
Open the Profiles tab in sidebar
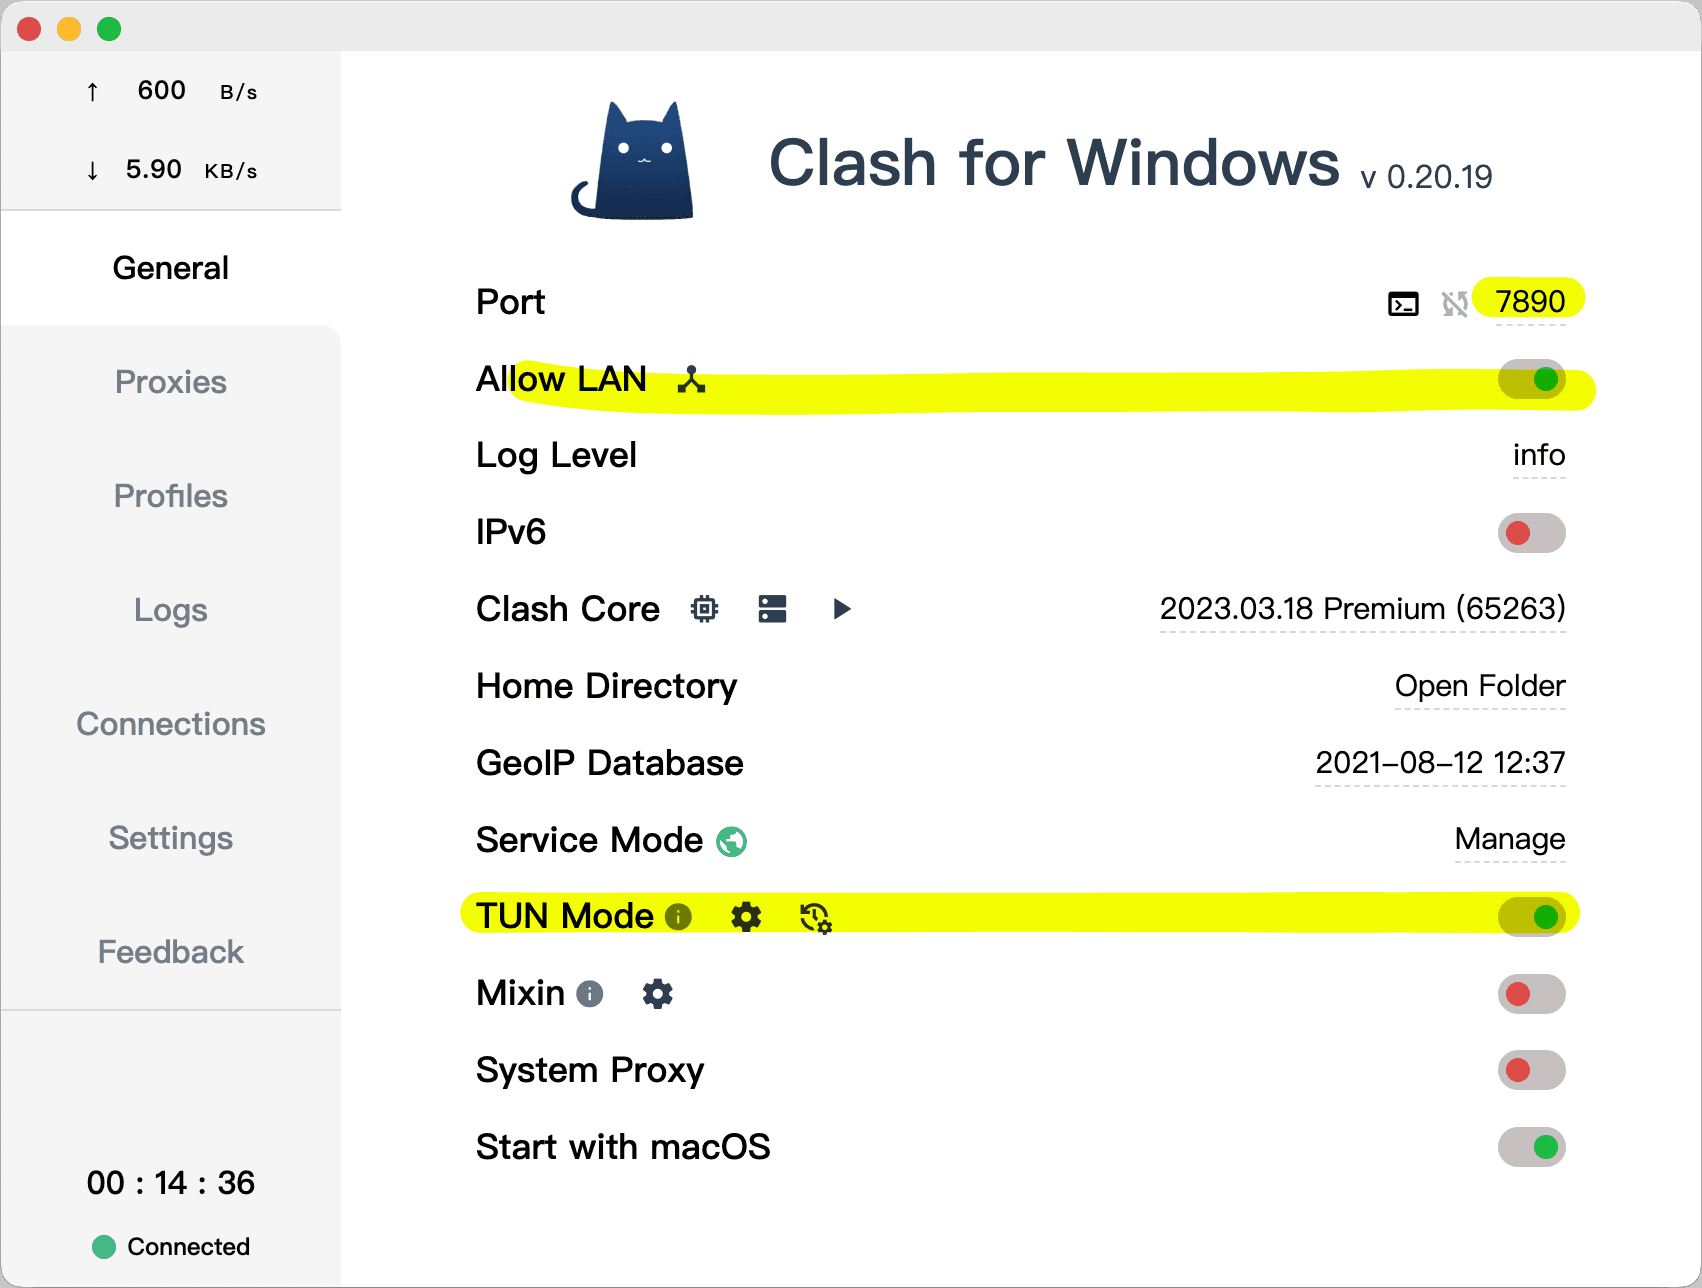(x=171, y=496)
